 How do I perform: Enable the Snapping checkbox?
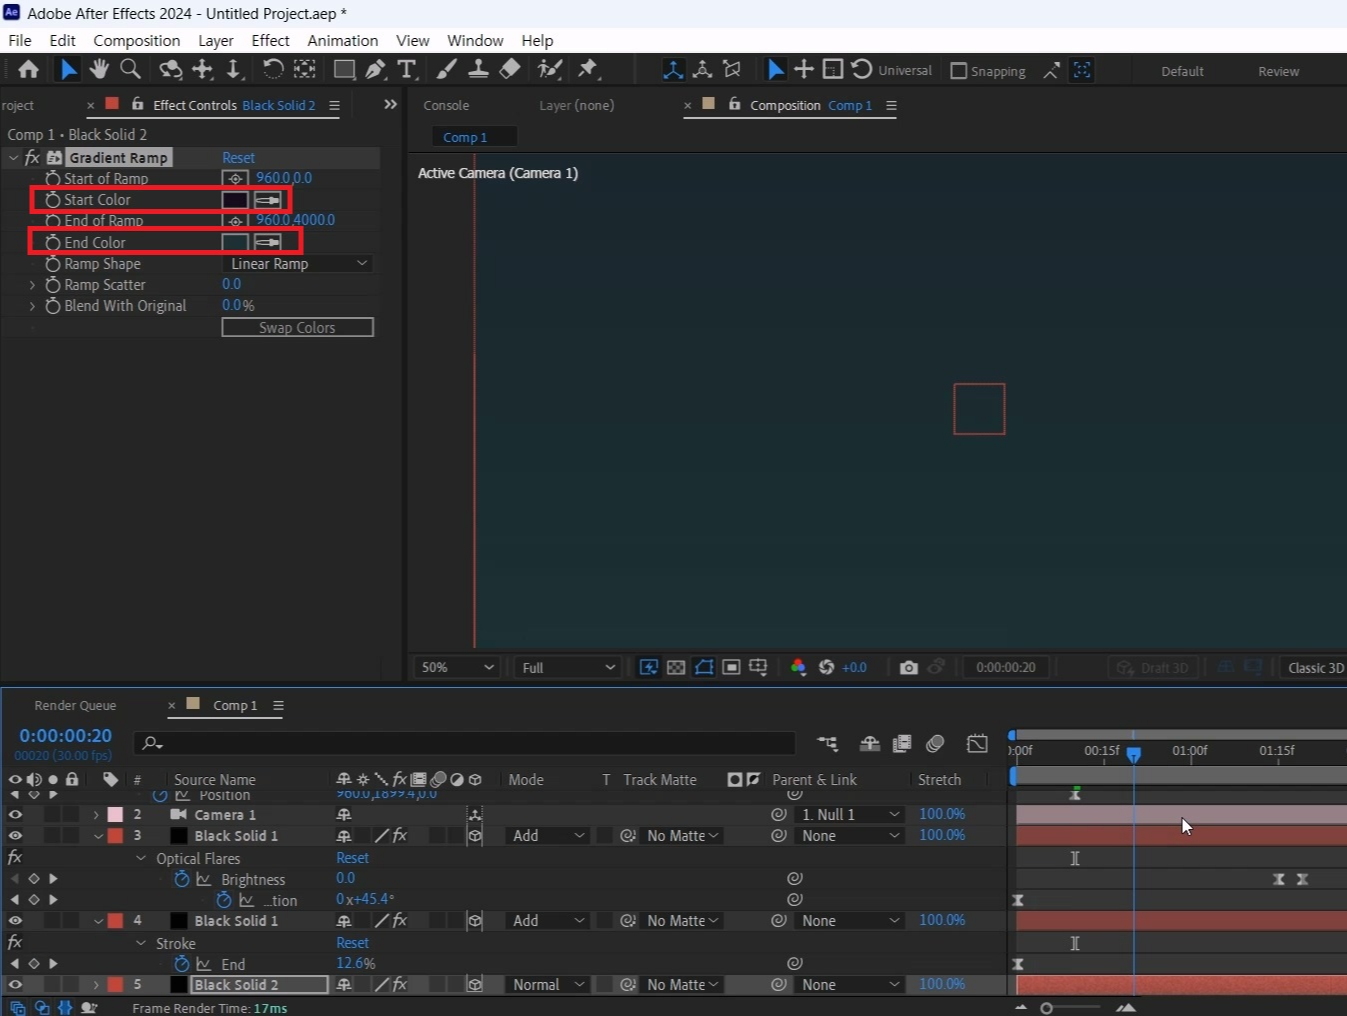click(958, 71)
